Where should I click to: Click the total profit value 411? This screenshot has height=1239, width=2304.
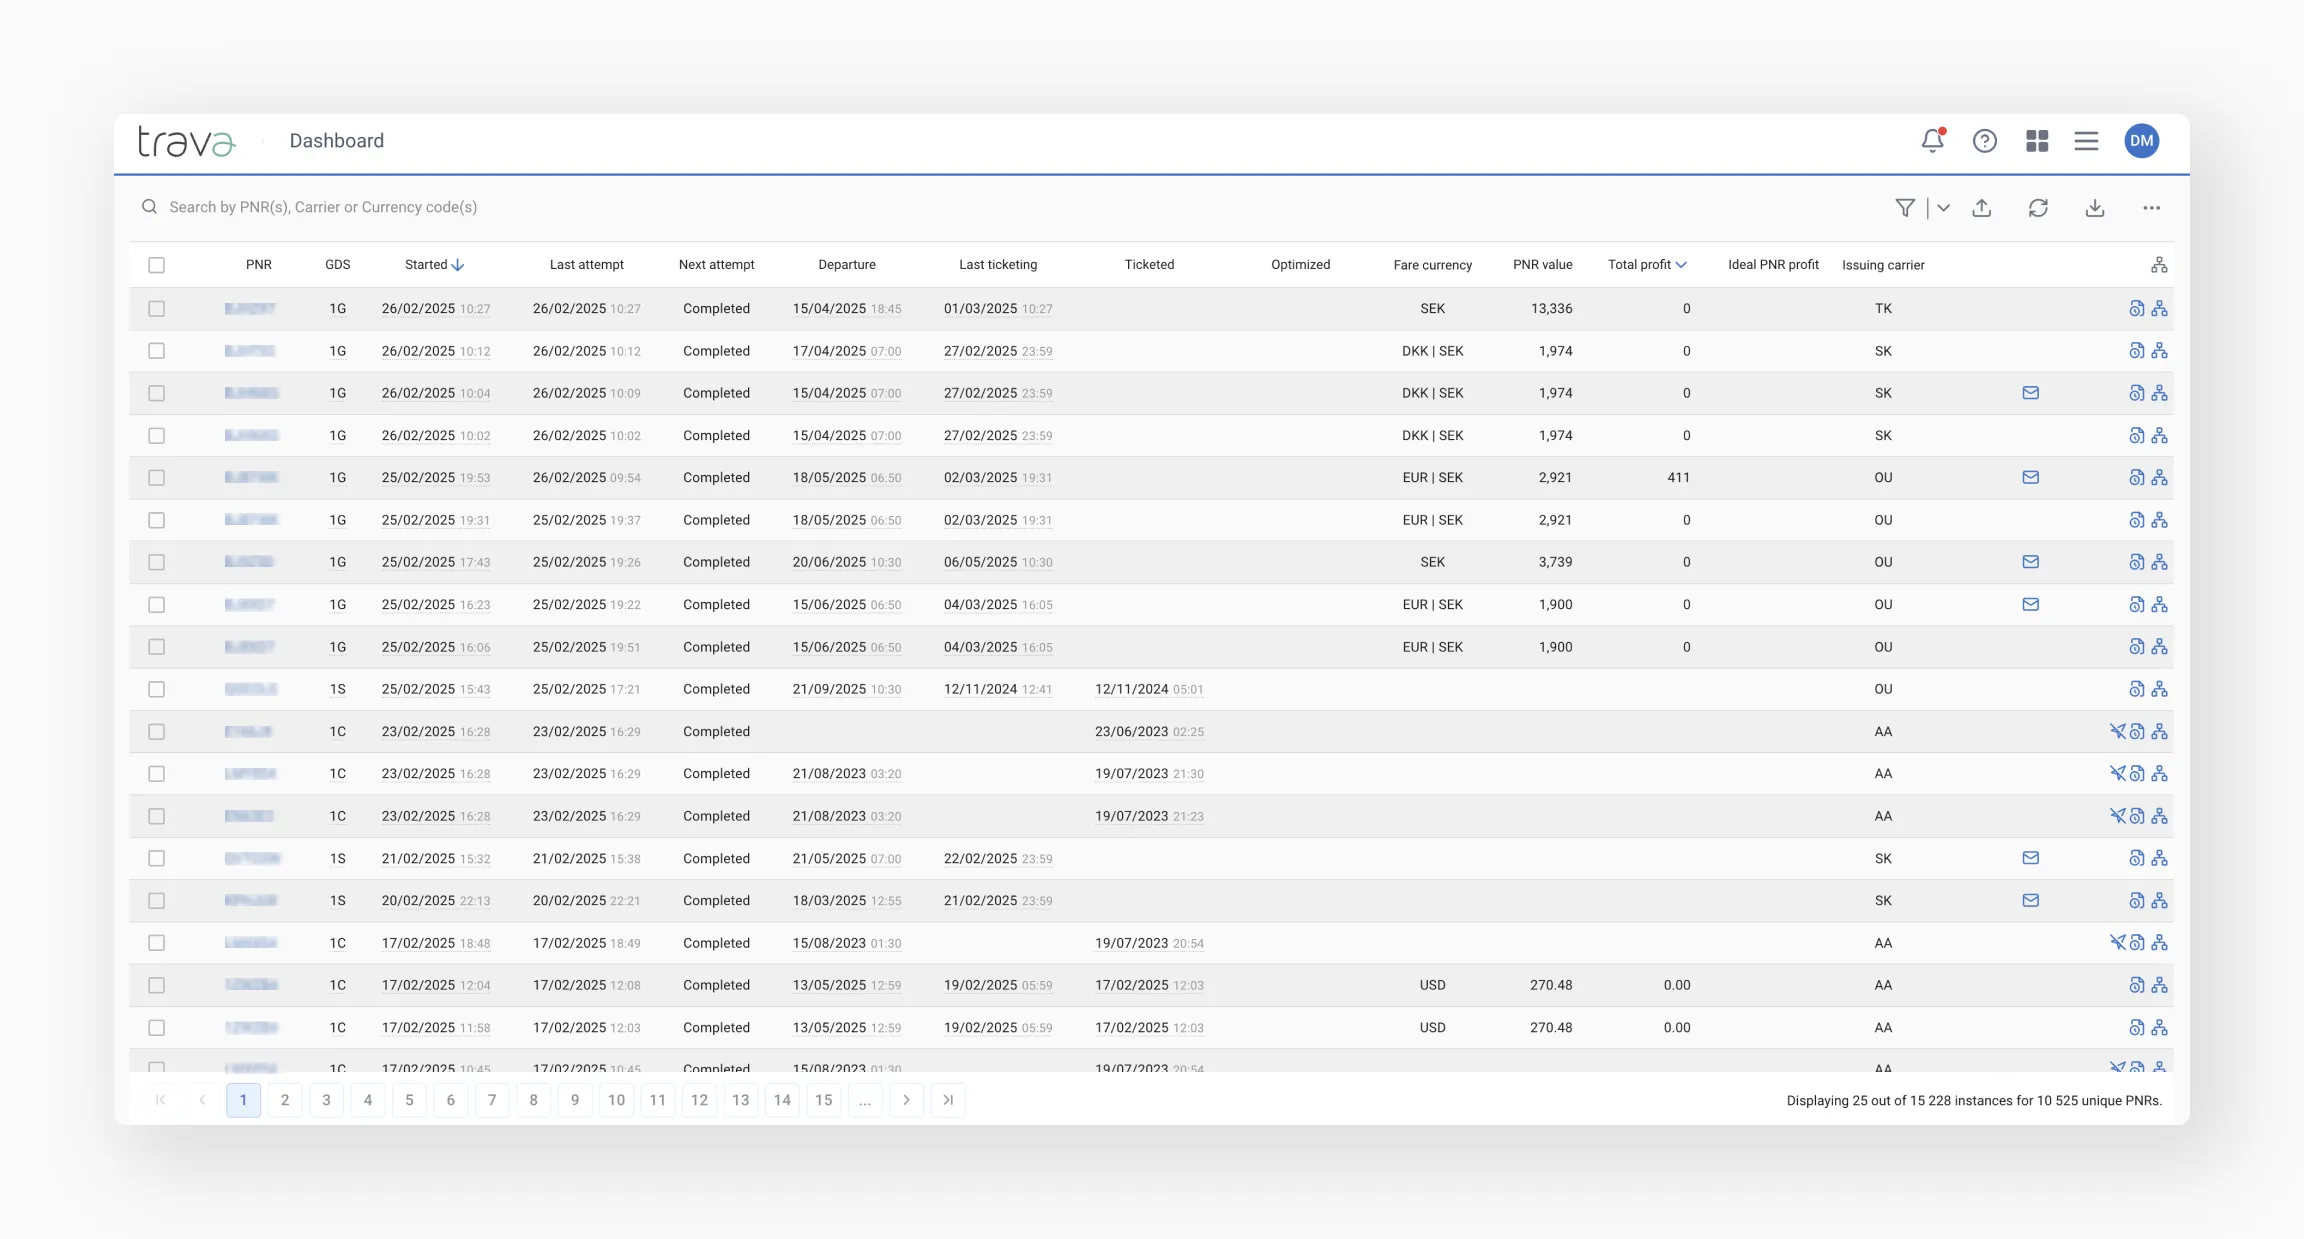pyautogui.click(x=1678, y=478)
